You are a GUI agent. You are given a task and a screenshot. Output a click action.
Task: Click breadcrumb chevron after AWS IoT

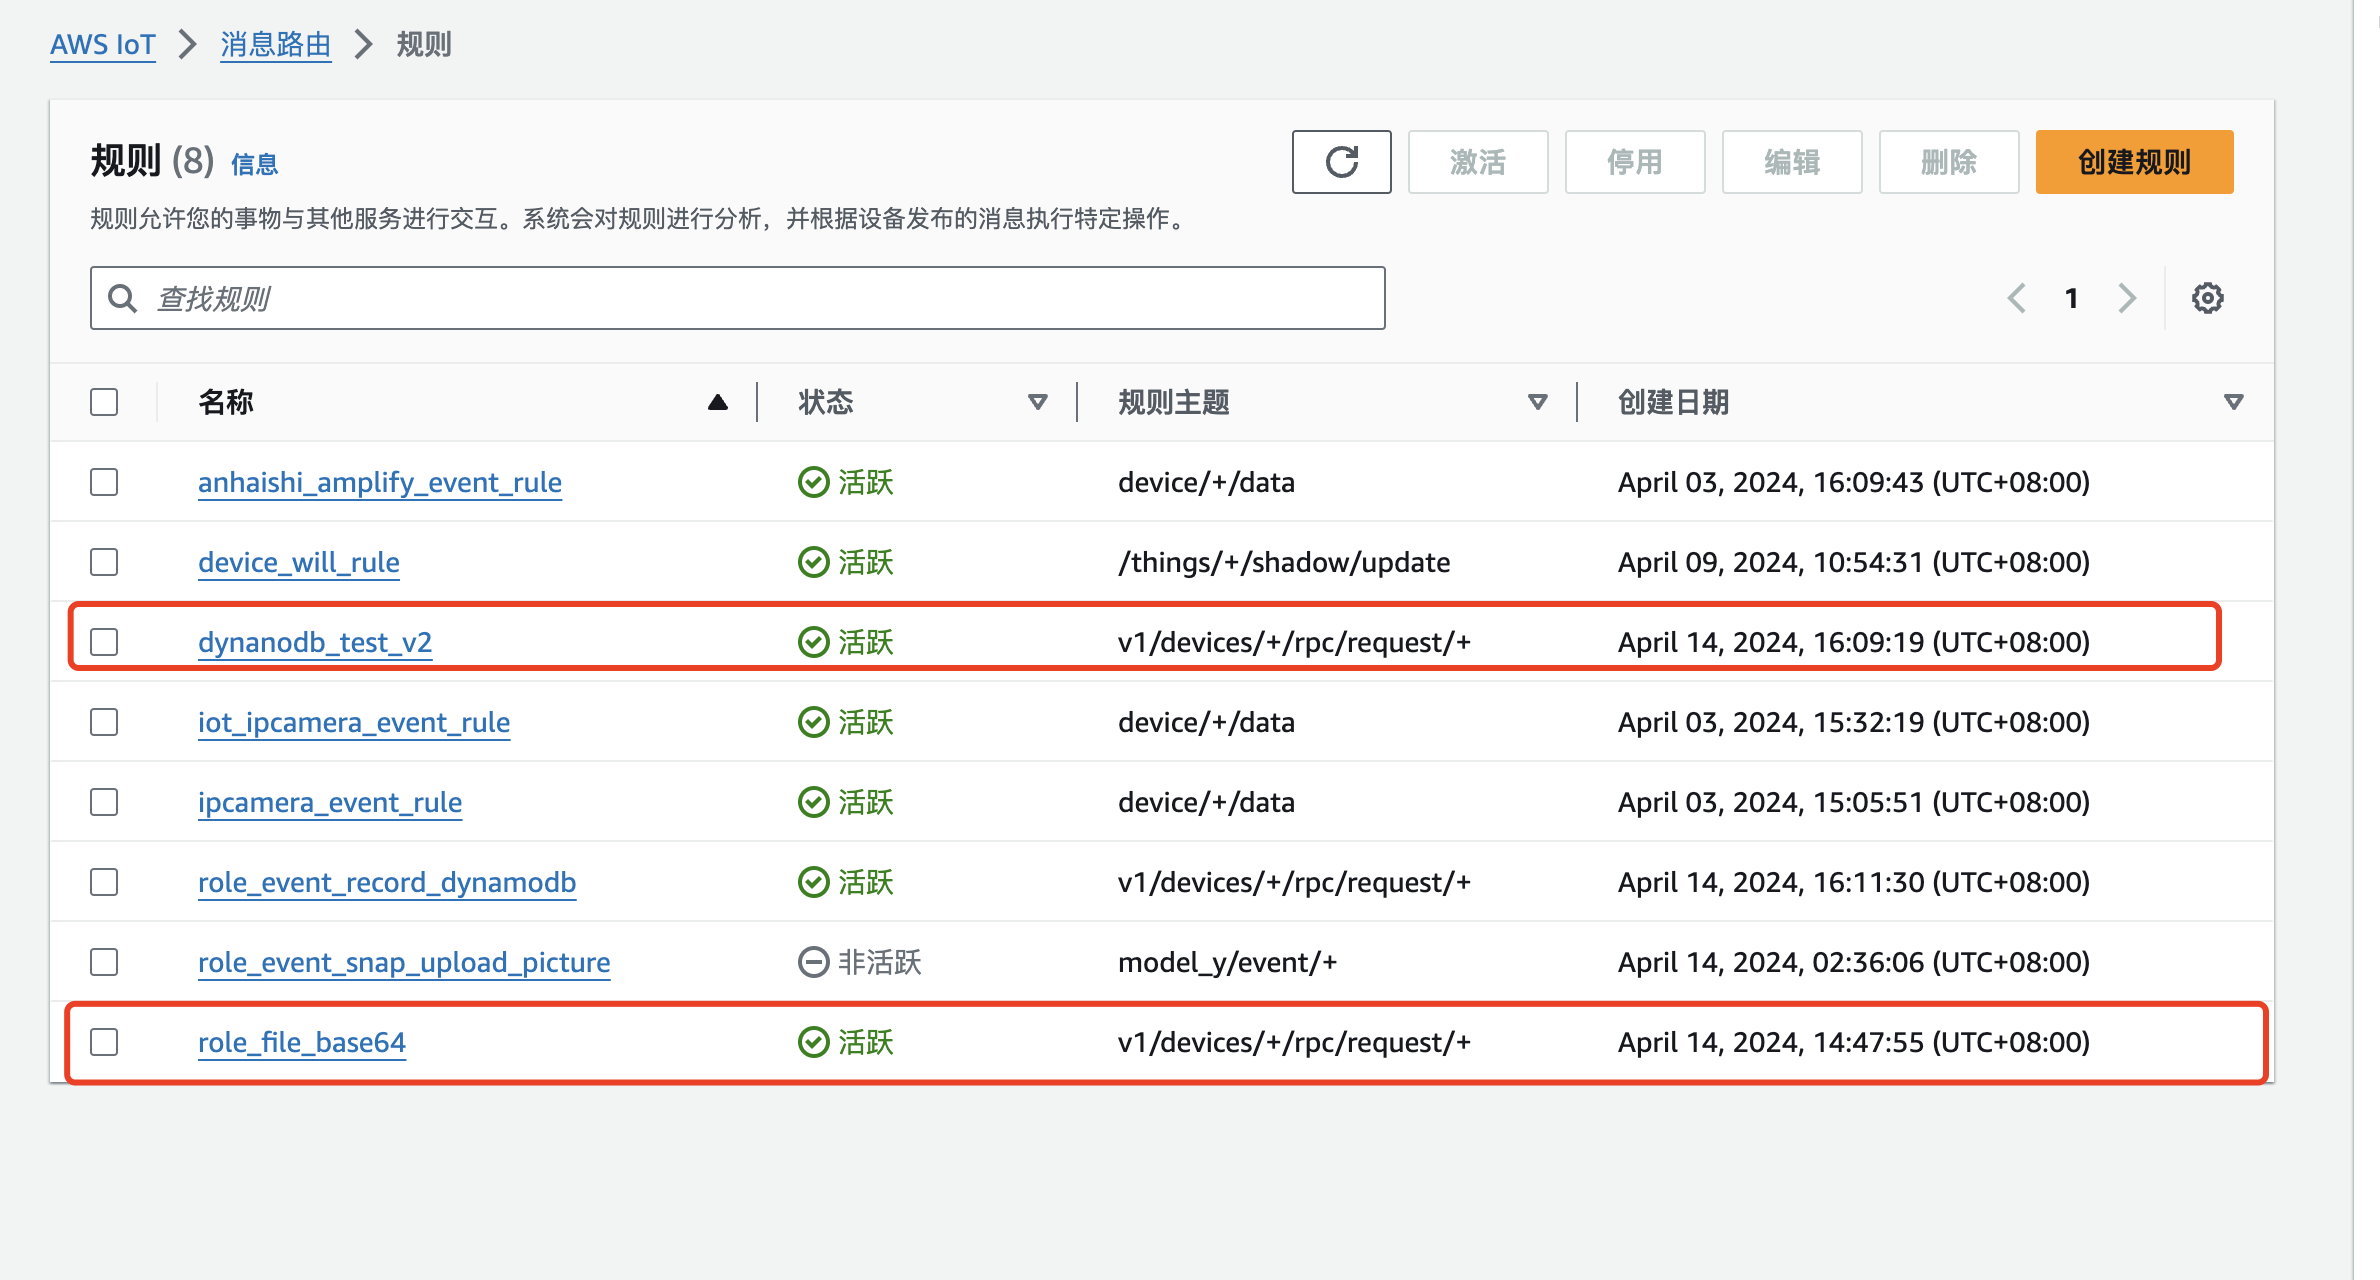[x=187, y=45]
